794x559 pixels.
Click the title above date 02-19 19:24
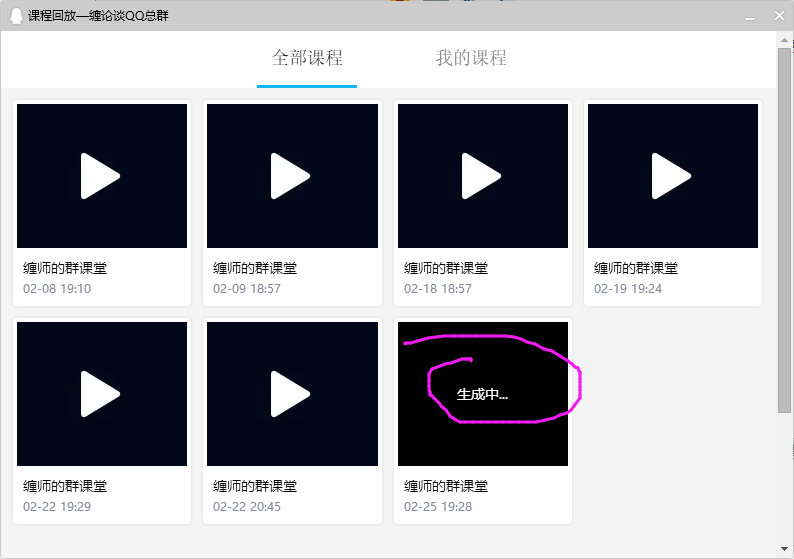(636, 268)
